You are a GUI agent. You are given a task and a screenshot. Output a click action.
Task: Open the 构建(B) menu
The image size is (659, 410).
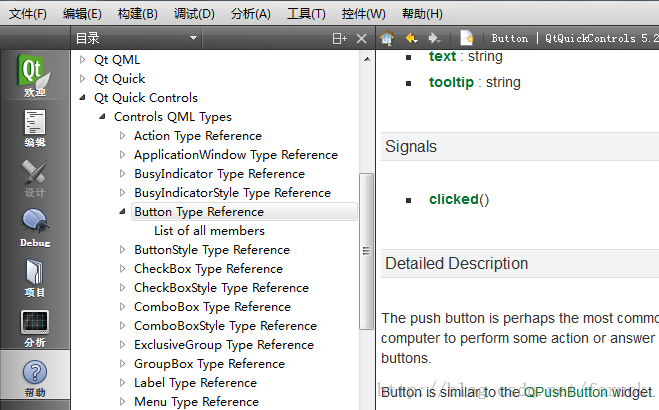[x=138, y=14]
